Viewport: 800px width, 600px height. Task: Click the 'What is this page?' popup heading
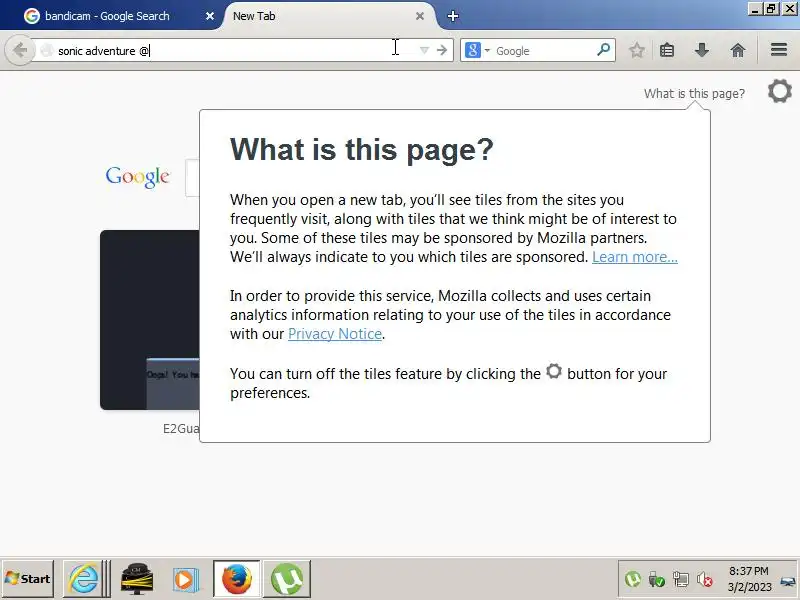[x=362, y=149]
